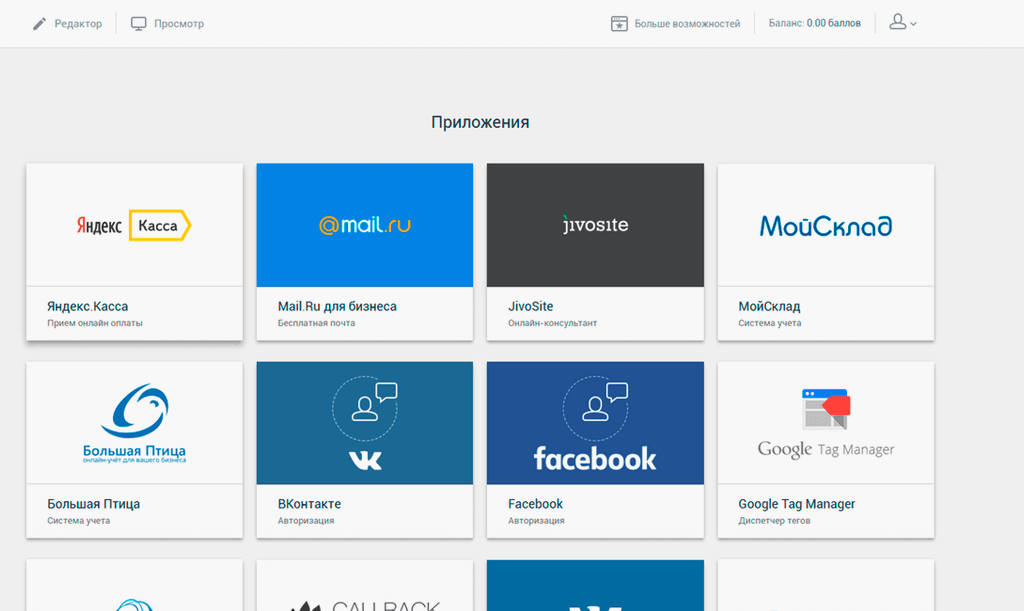Switch to Просмотр mode
Viewport: 1024px width, 611px height.
click(179, 24)
